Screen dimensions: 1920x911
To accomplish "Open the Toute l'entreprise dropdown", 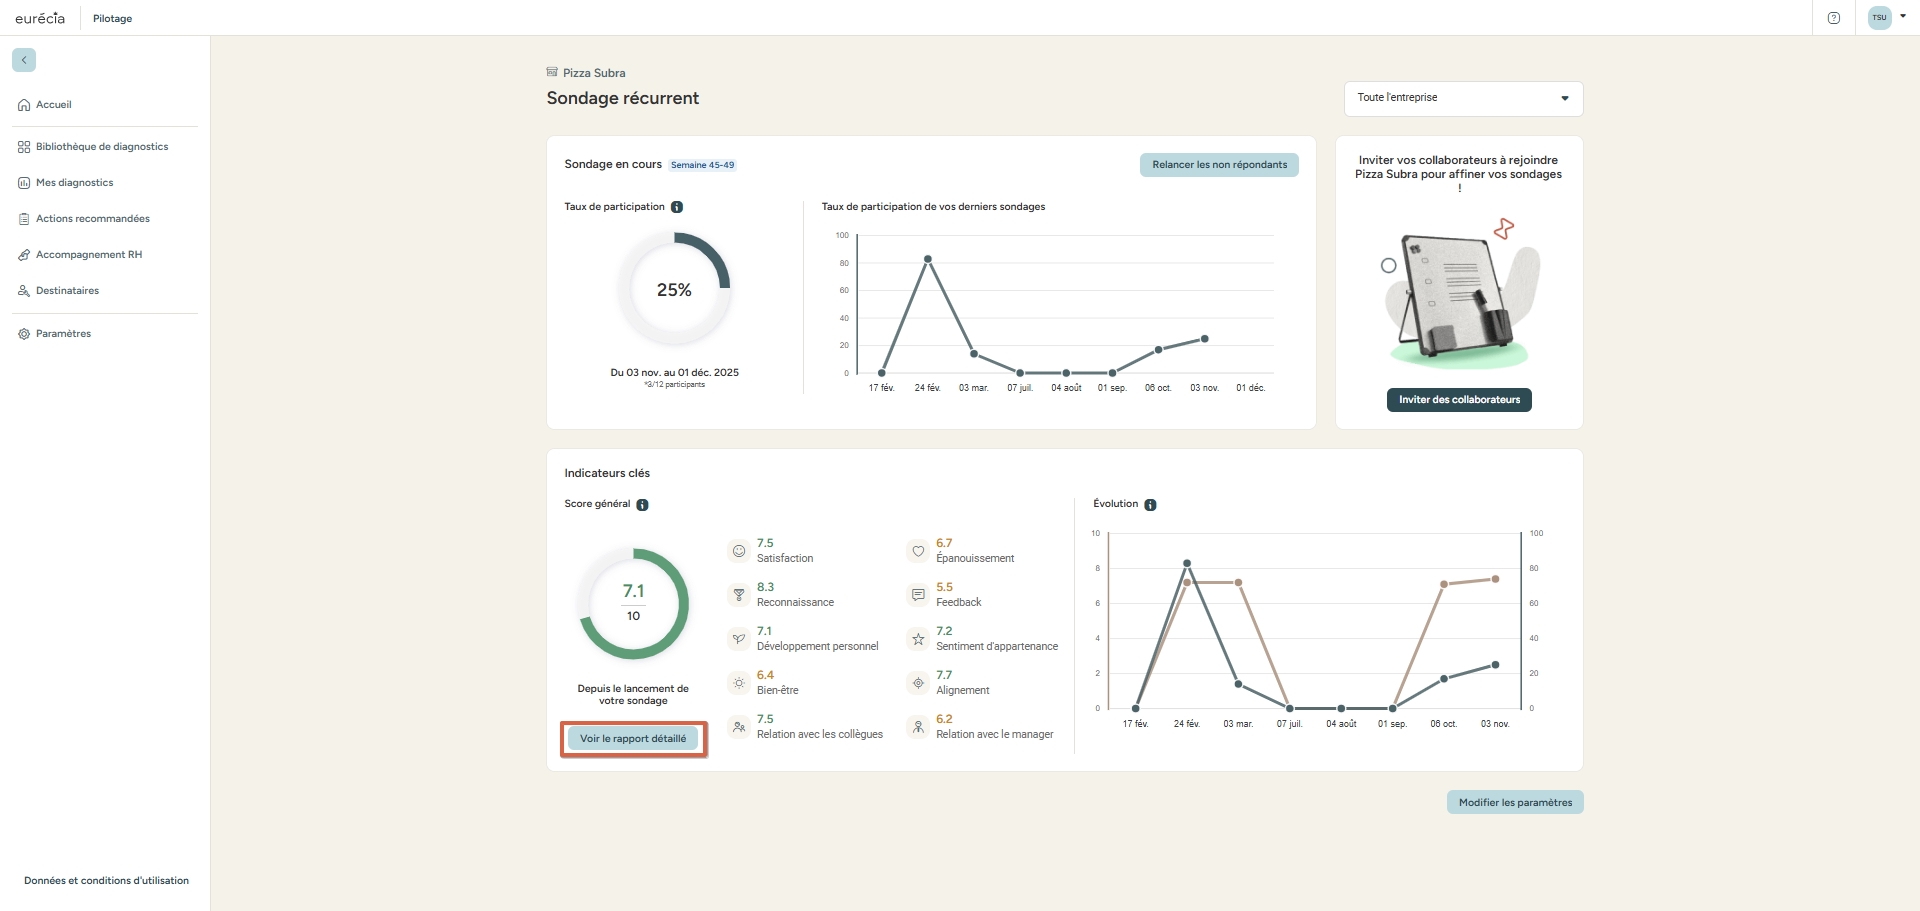I will point(1463,98).
